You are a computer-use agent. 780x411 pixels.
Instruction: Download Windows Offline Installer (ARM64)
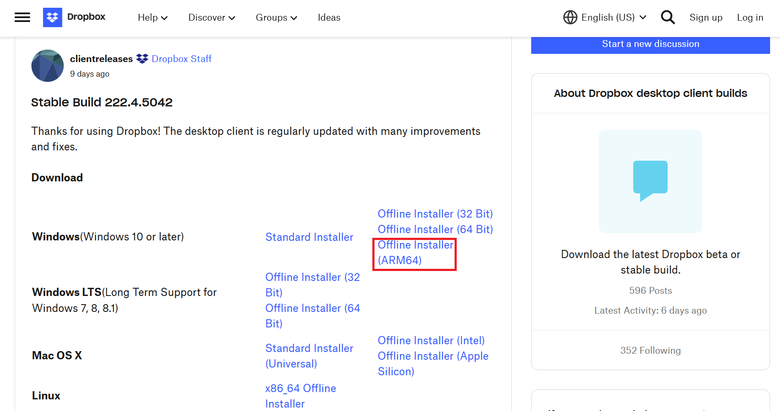[415, 252]
